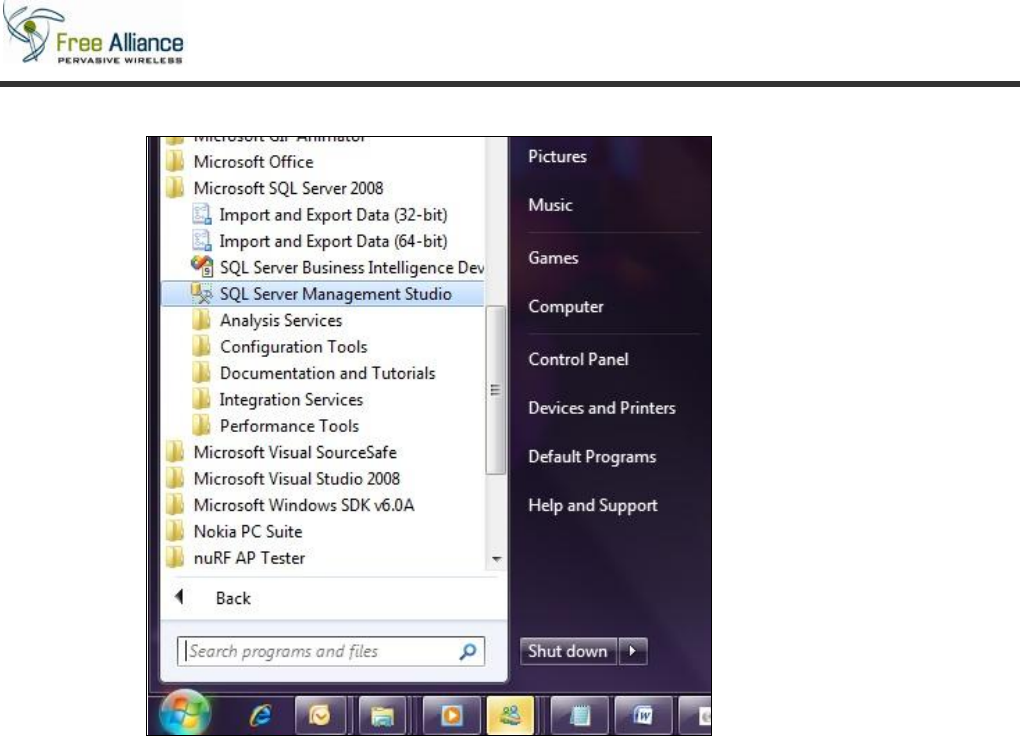Open Outlook from the taskbar
The image size is (1020, 736).
coord(319,716)
